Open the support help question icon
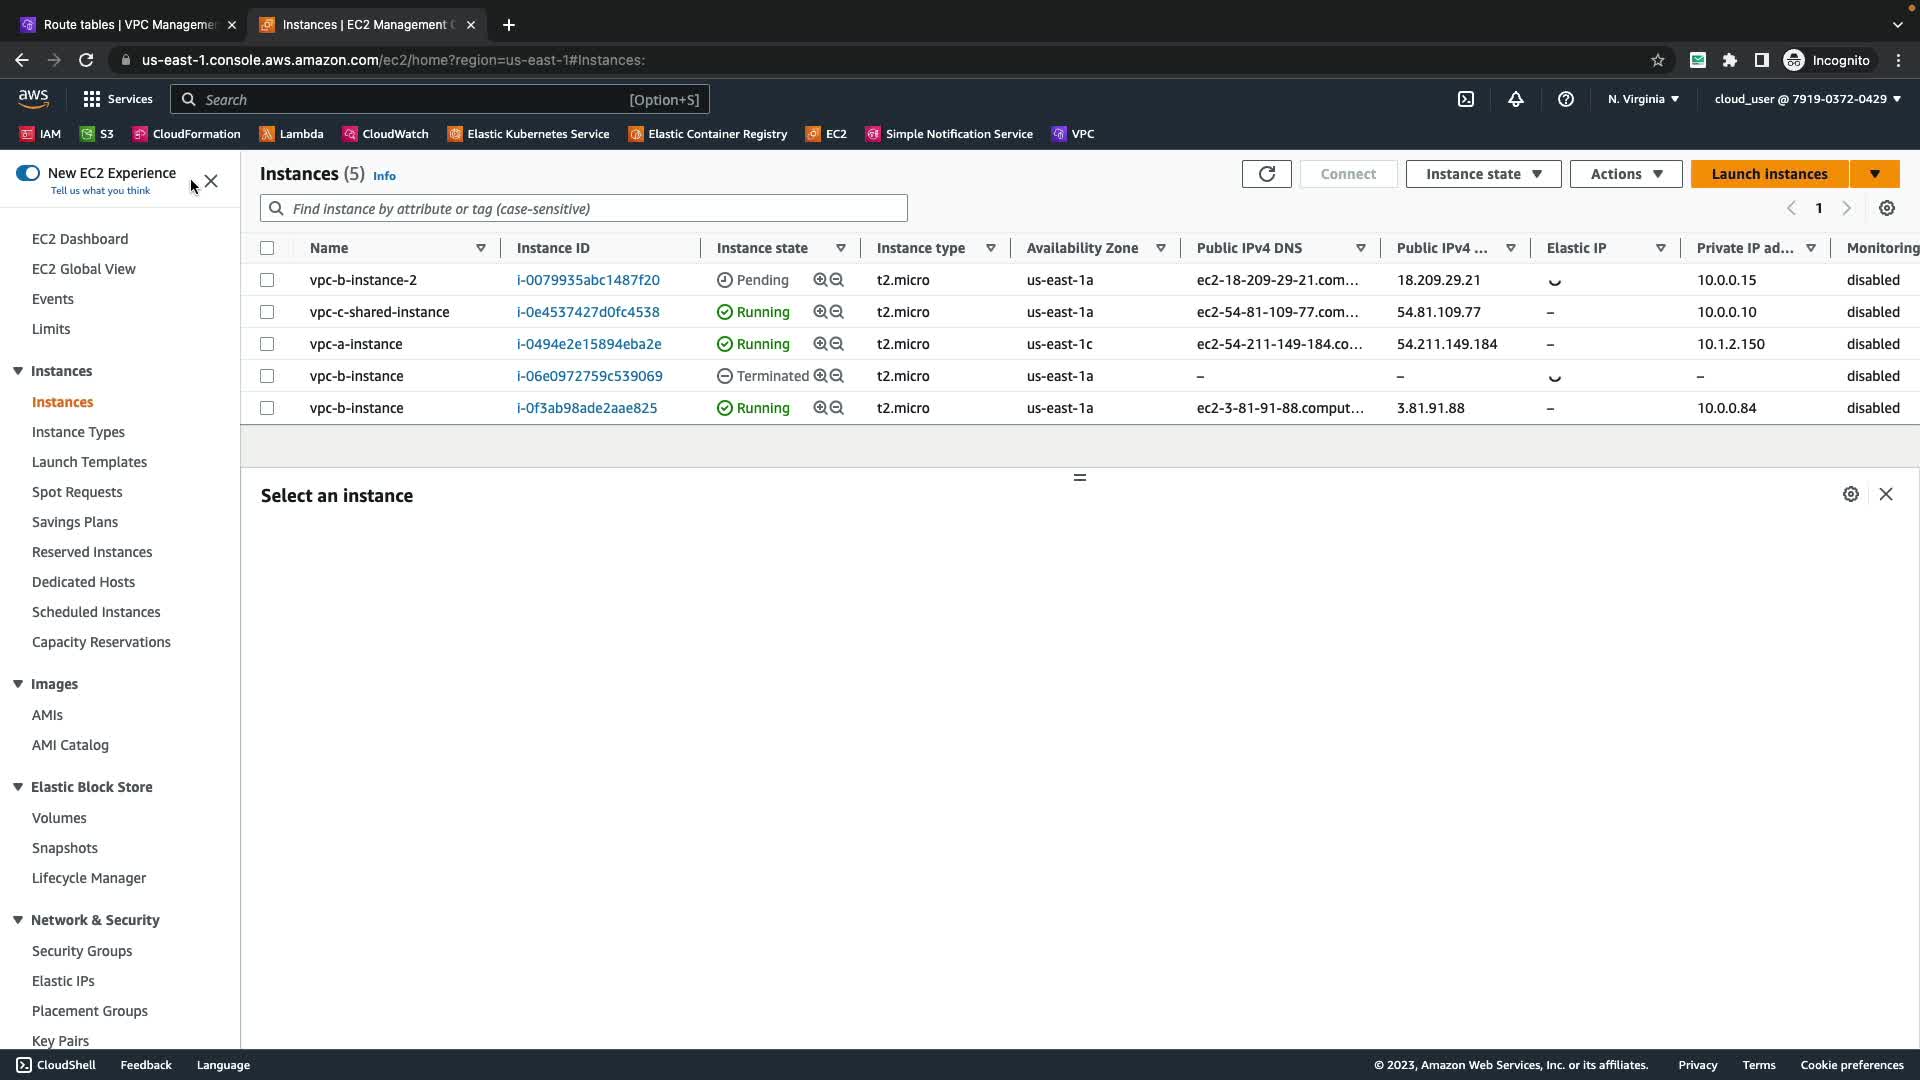The image size is (1920, 1080). click(x=1566, y=99)
